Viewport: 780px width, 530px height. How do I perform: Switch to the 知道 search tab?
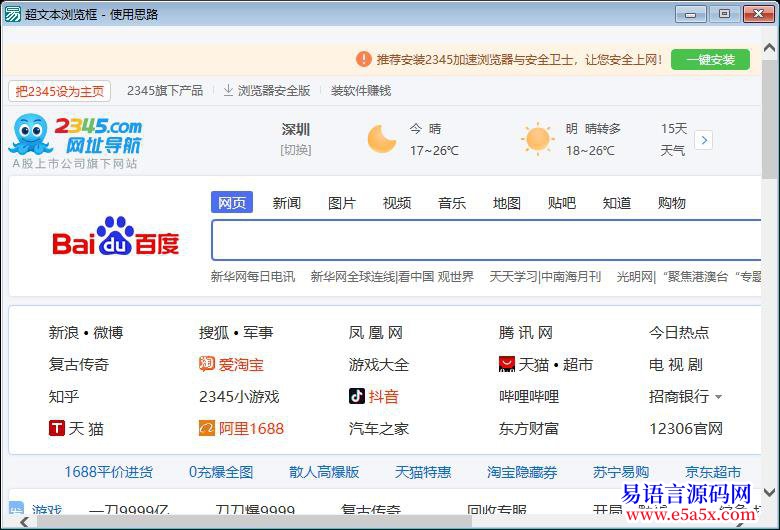click(x=617, y=203)
